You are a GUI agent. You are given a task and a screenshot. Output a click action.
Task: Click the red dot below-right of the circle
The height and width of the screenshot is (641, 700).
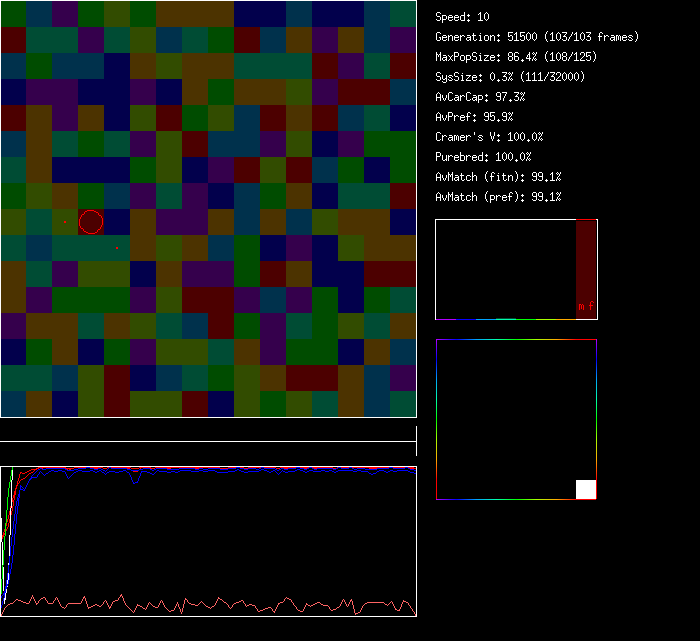[117, 248]
